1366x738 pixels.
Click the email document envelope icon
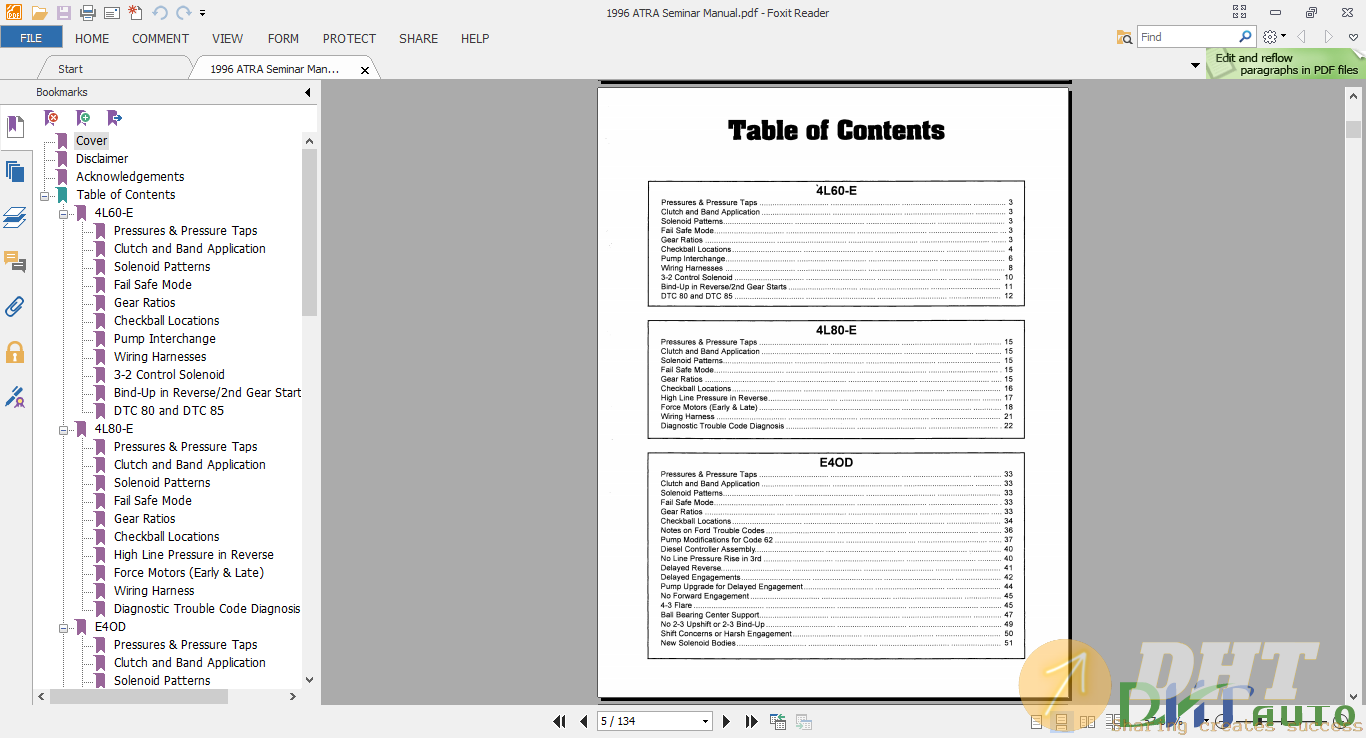coord(111,13)
